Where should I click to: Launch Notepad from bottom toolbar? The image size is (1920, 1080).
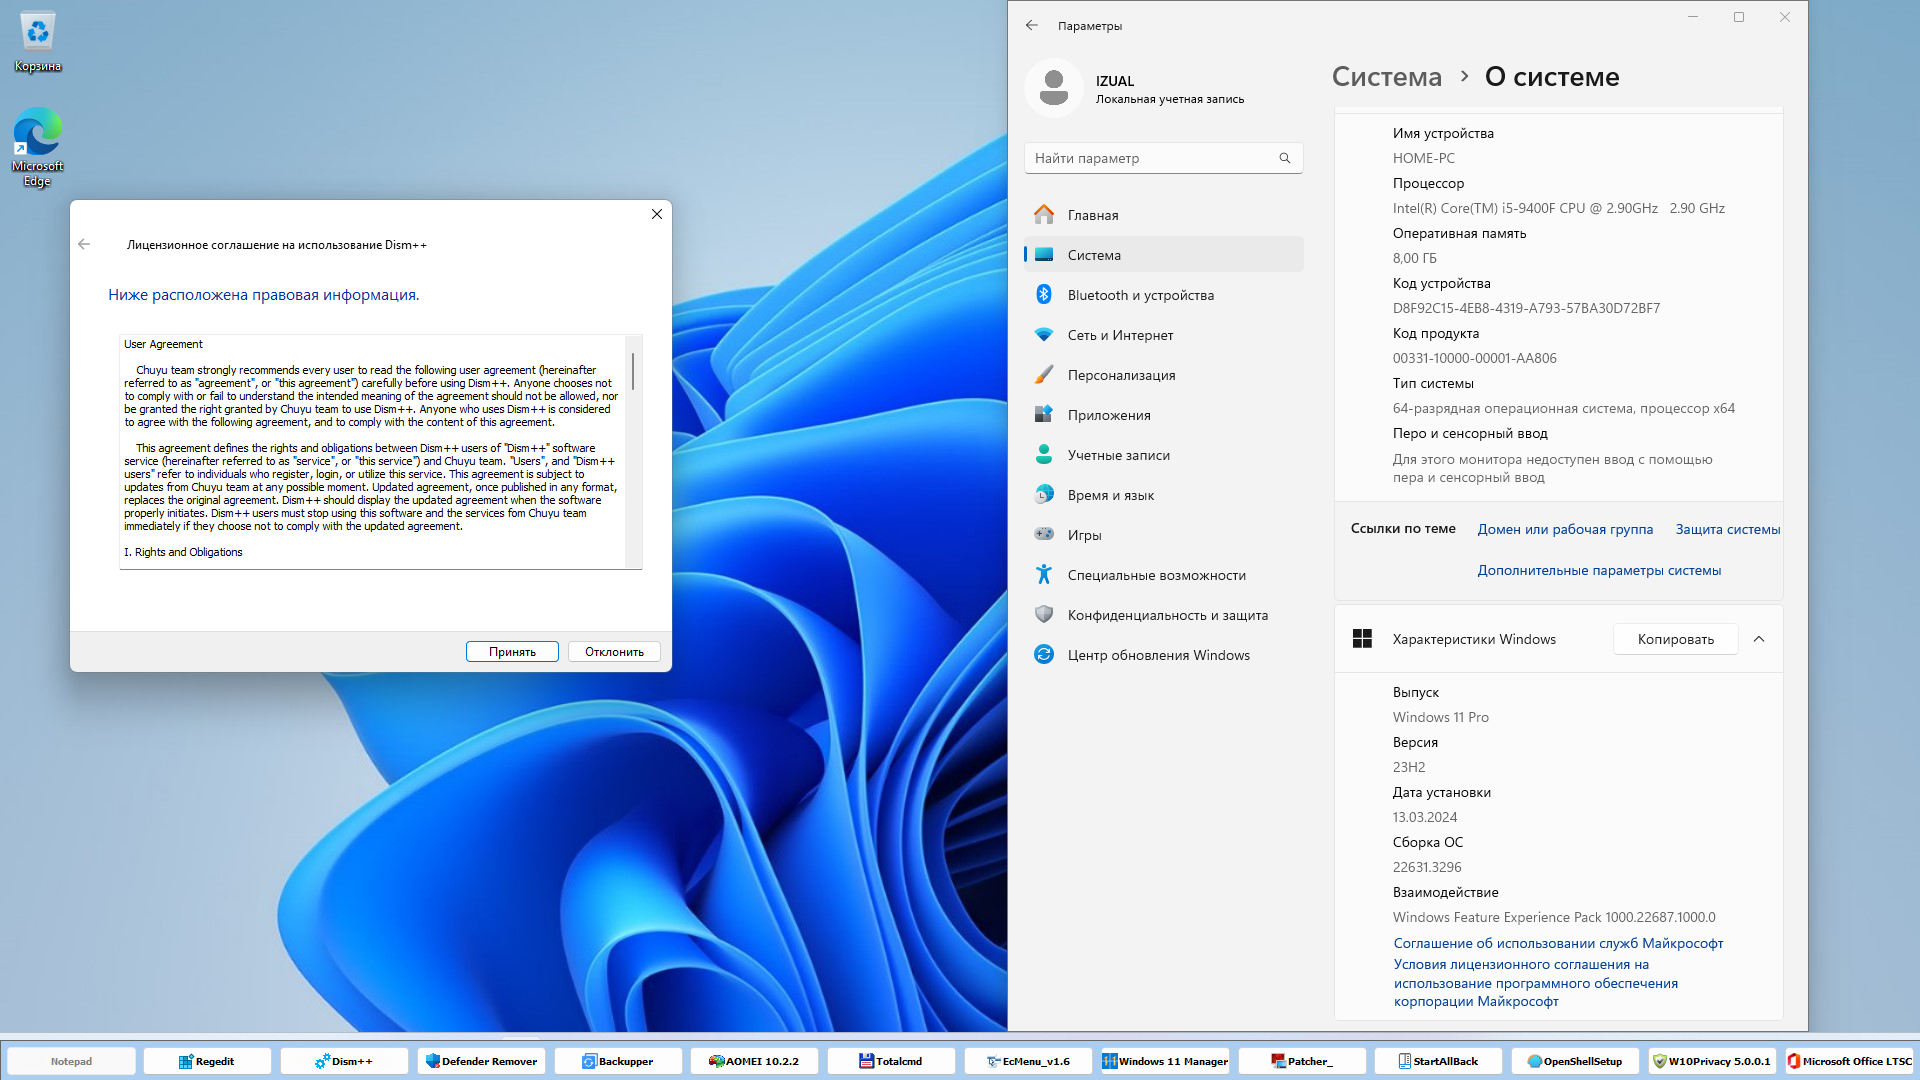[71, 1061]
